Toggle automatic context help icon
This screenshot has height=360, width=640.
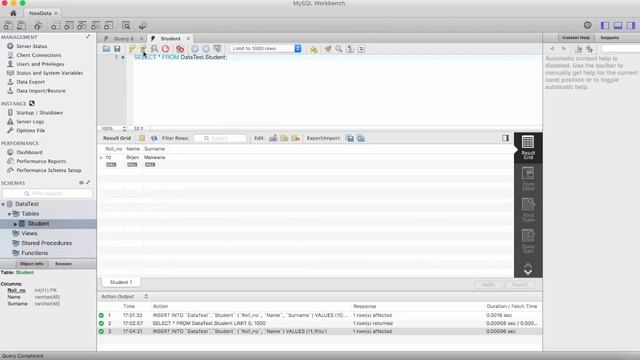click(590, 49)
